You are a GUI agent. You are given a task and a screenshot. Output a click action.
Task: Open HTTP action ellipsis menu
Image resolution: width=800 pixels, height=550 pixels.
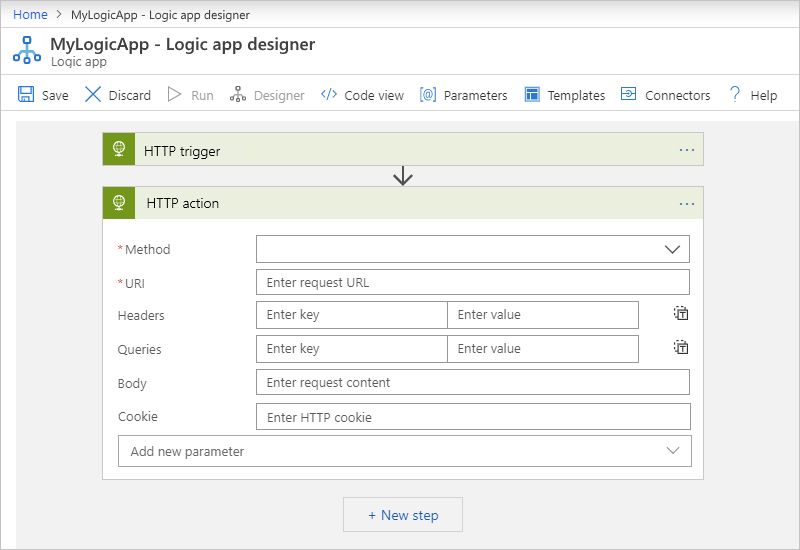687,203
